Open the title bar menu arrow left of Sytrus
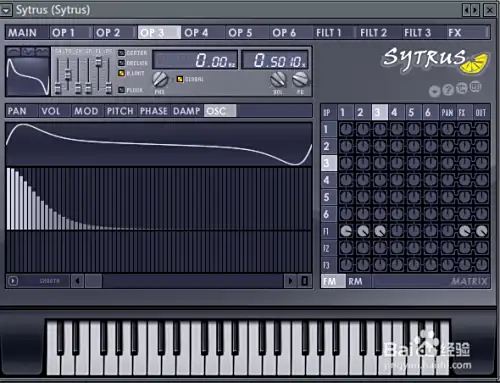This screenshot has height=383, width=500. [x=6, y=10]
